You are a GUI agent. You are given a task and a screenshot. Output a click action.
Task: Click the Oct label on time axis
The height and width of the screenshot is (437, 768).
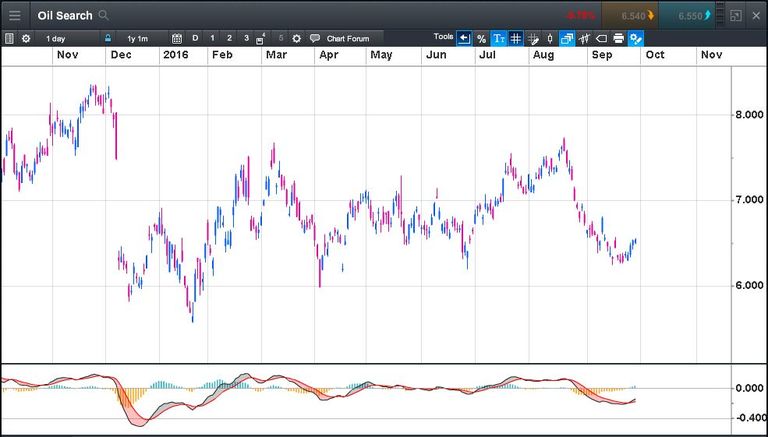click(655, 55)
